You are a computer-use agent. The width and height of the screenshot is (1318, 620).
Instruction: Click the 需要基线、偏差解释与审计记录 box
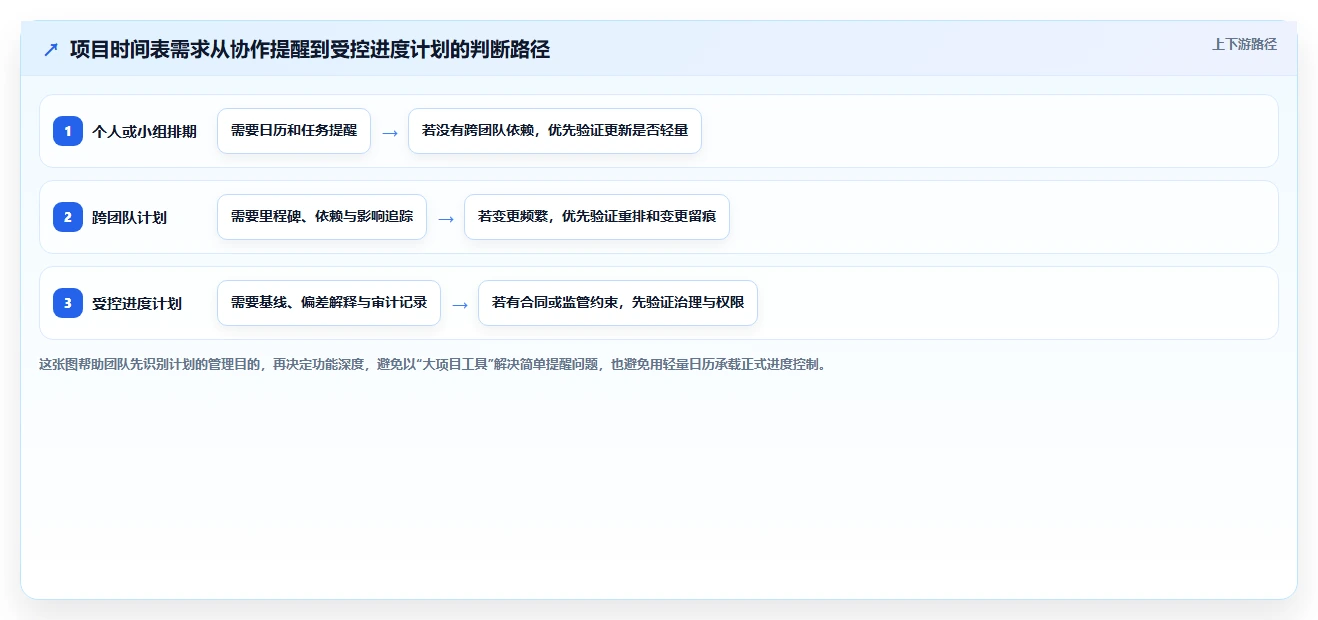[x=329, y=303]
